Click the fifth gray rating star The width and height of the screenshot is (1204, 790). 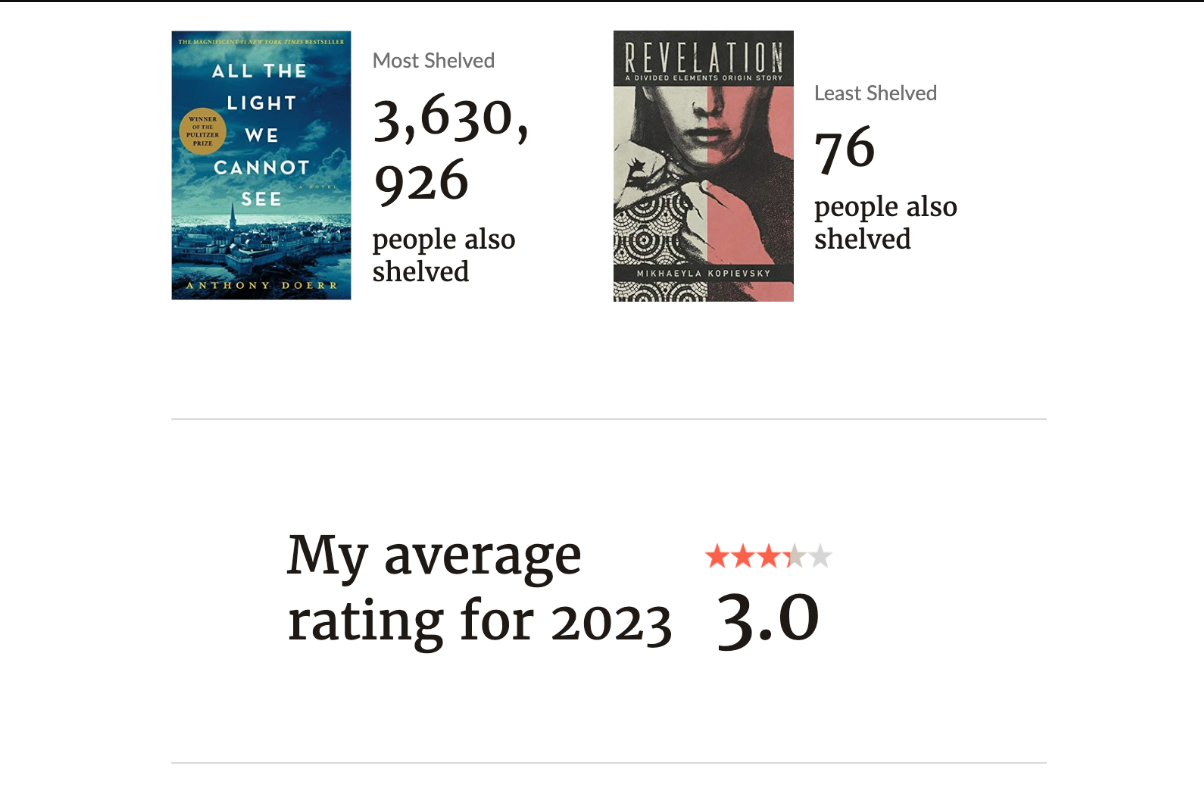[x=820, y=557]
